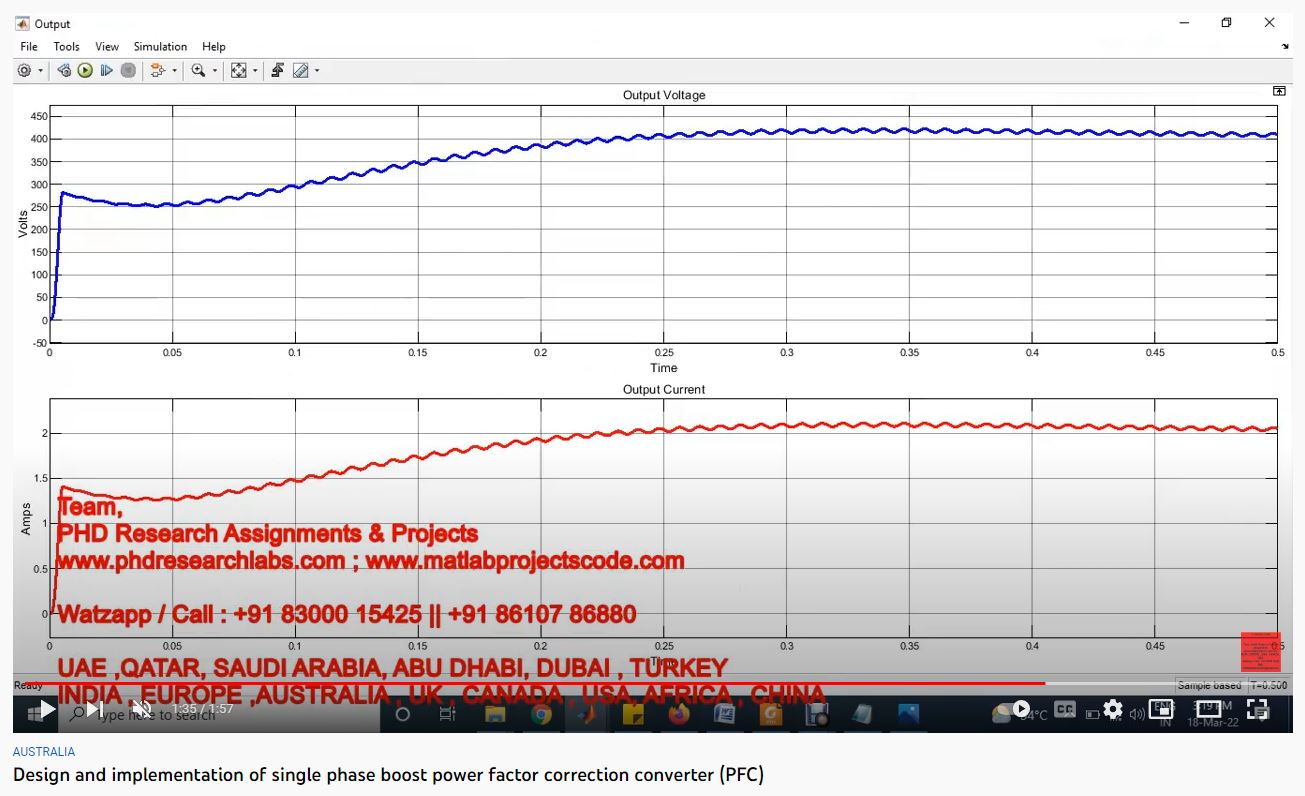Maximize the Output scope window
The width and height of the screenshot is (1305, 796).
click(x=1226, y=23)
